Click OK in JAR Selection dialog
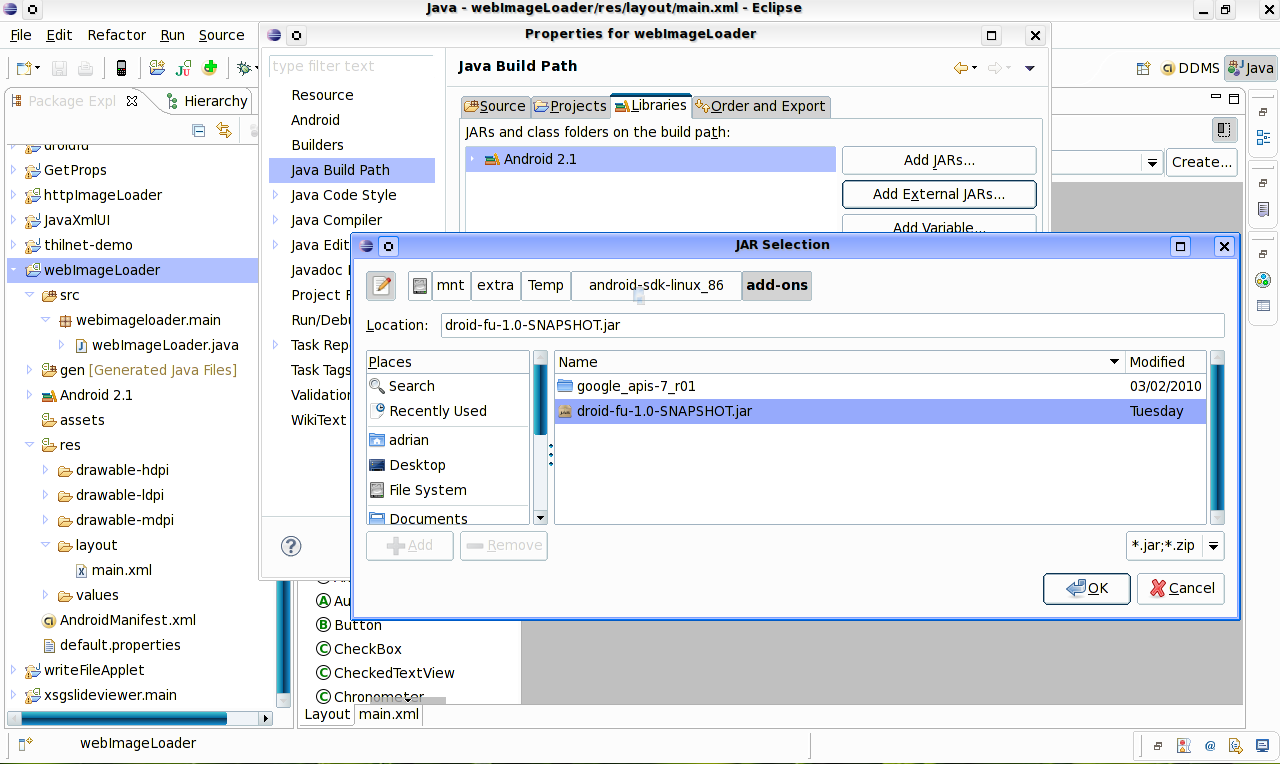1280x764 pixels. pos(1087,588)
